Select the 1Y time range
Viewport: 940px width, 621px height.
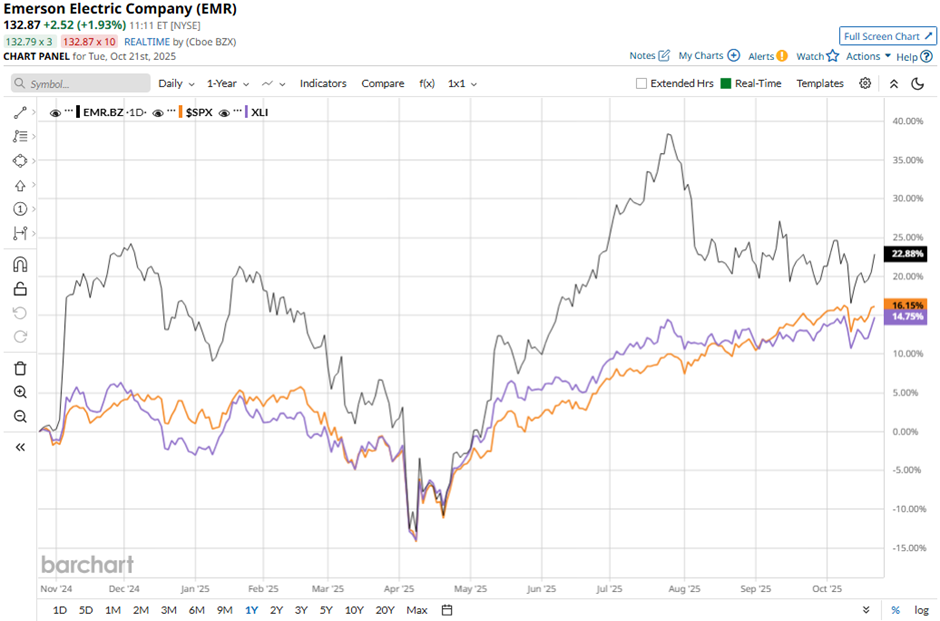pyautogui.click(x=251, y=610)
